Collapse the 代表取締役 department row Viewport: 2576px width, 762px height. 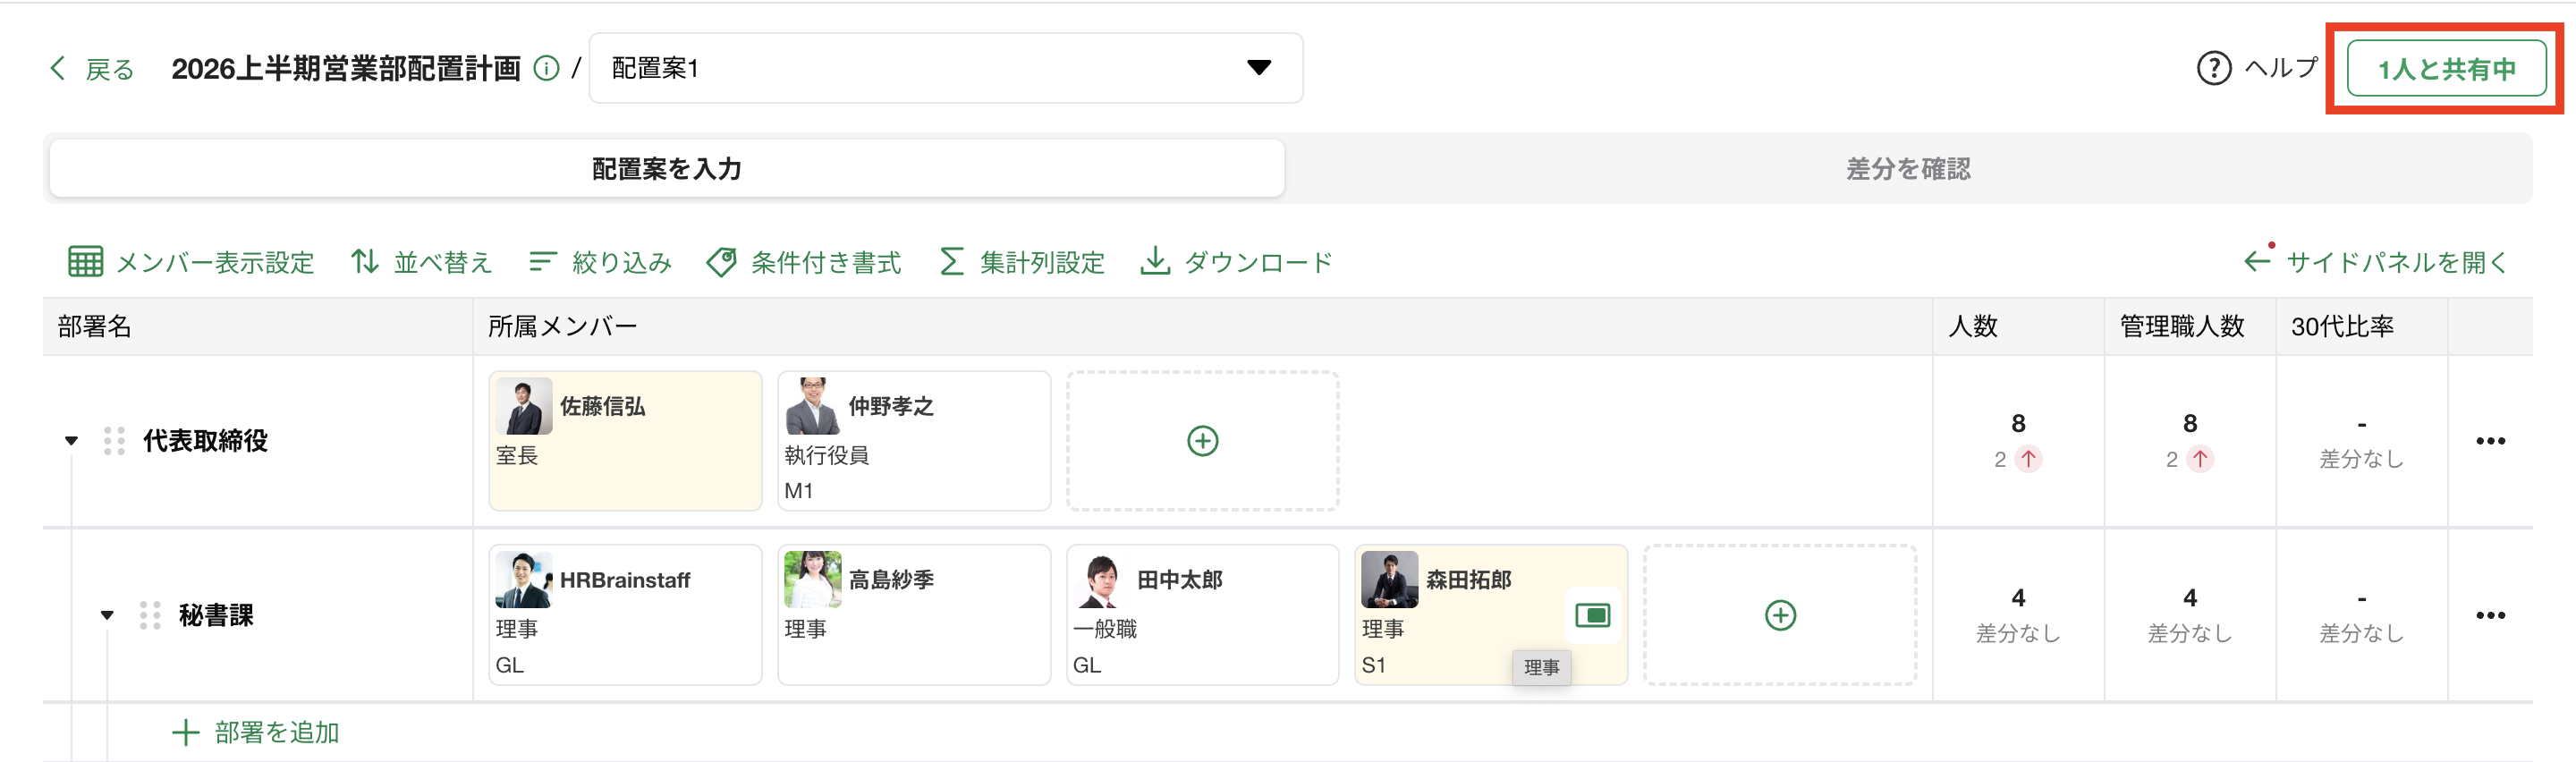click(71, 441)
